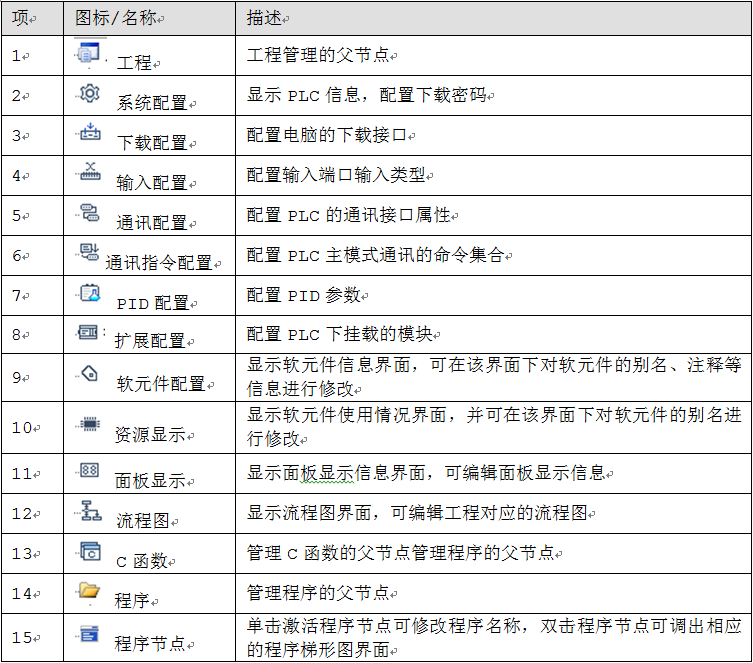
Task: Select the 系统配置 name text
Action: coord(152,102)
